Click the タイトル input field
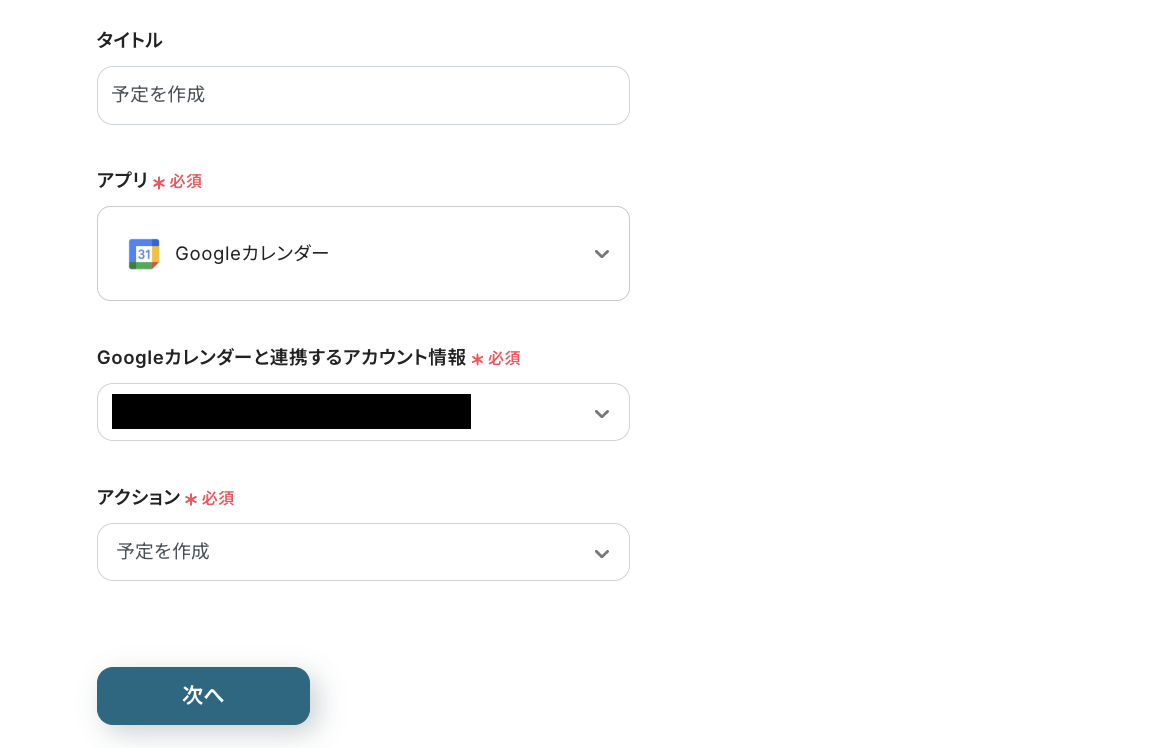Viewport: 1162px width, 748px height. coord(363,95)
